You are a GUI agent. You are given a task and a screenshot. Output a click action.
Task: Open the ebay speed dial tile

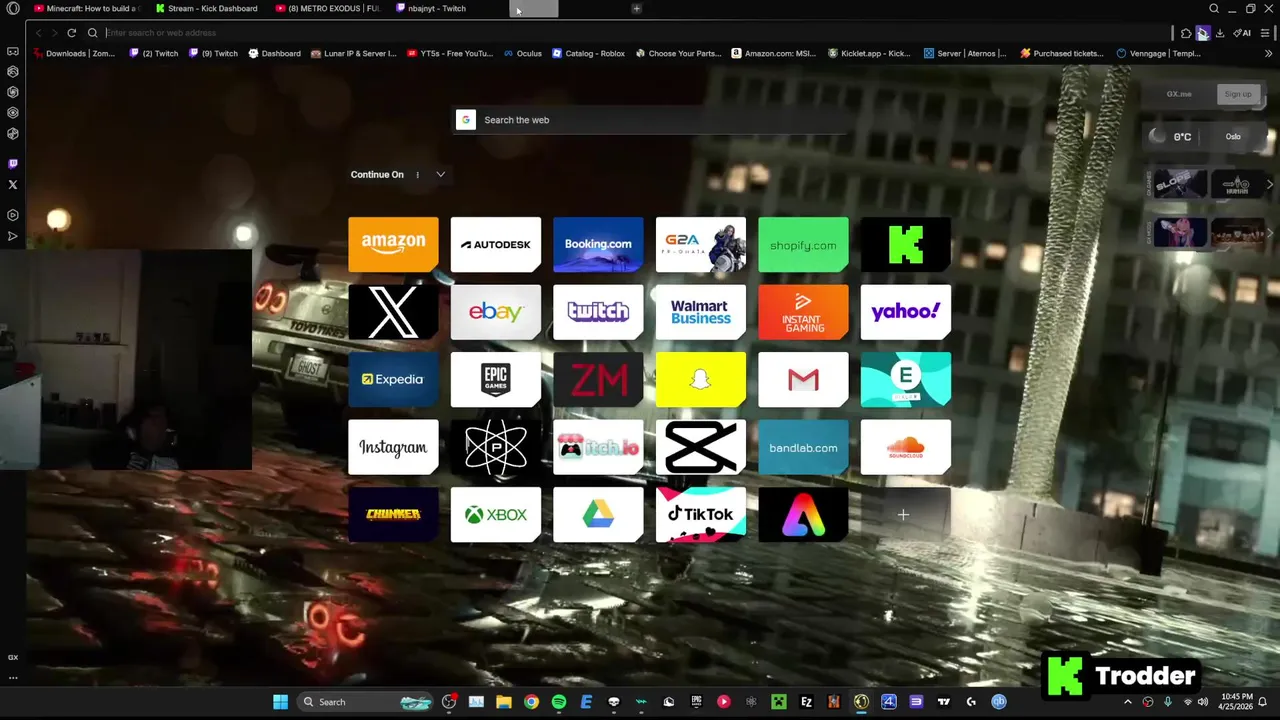[496, 312]
